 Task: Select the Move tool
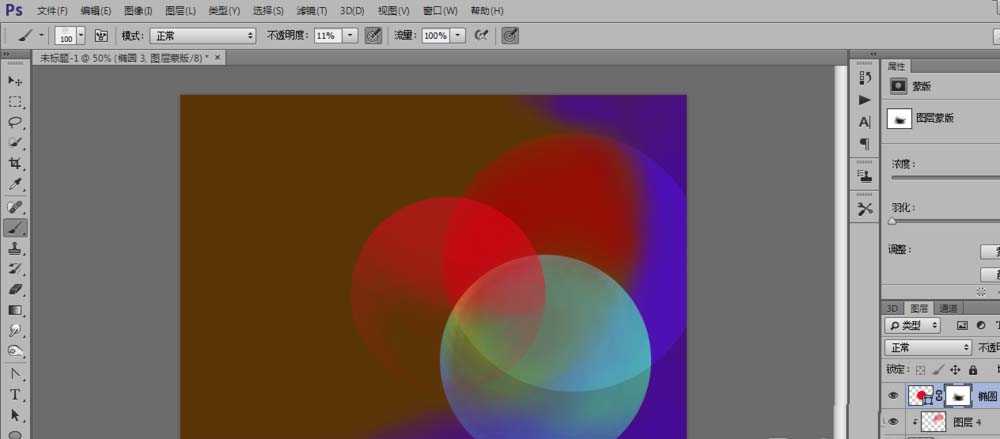[15, 80]
